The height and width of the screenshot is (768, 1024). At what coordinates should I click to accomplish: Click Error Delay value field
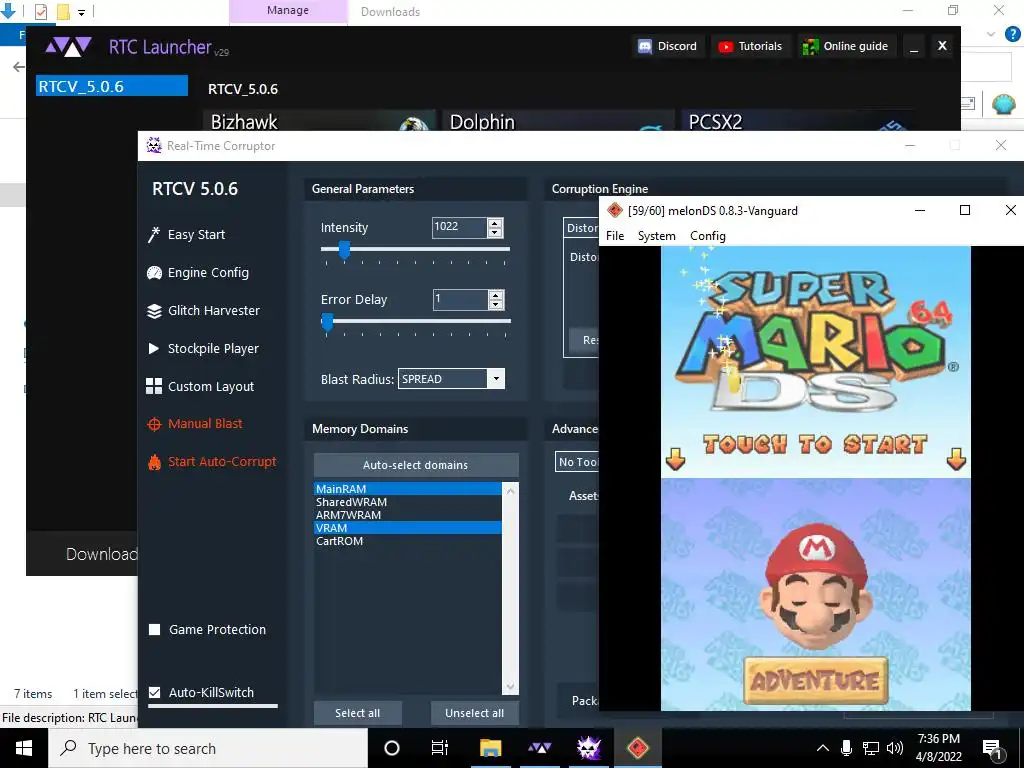(460, 300)
